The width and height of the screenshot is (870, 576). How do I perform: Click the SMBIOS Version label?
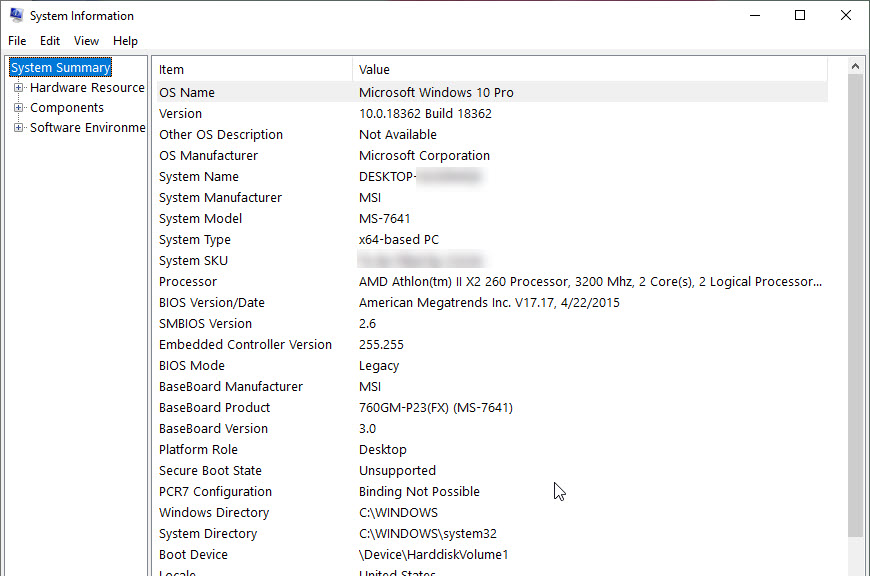205,324
